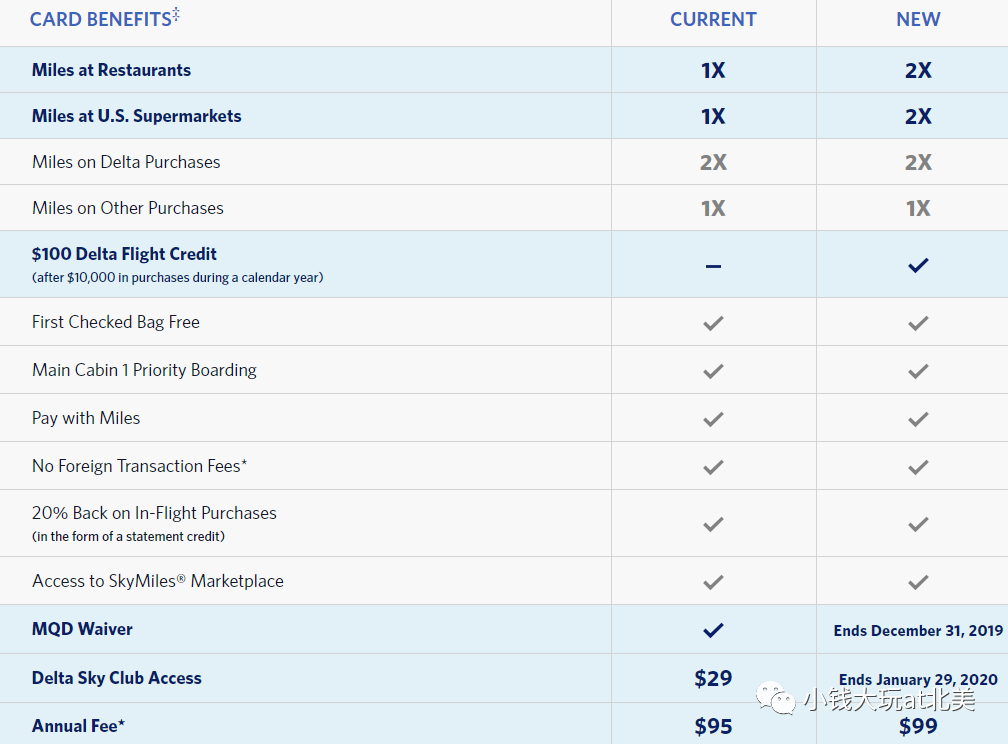Click new 2X value for Miles at Restaurants
The height and width of the screenshot is (744, 1008).
(x=918, y=70)
